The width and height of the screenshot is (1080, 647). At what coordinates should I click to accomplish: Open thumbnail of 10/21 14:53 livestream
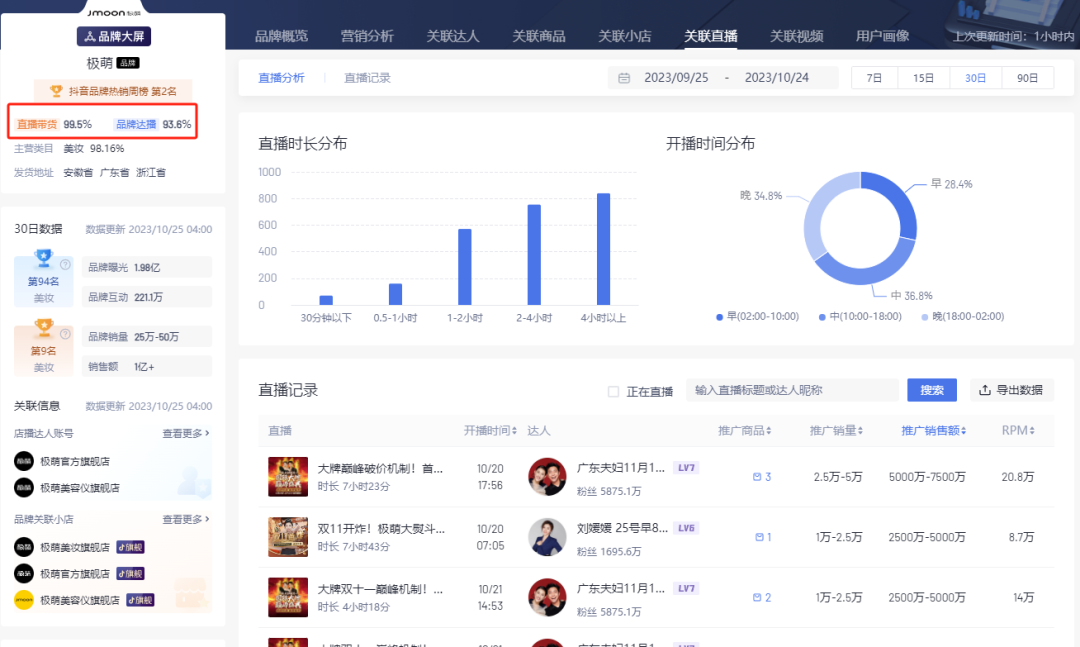tap(288, 597)
